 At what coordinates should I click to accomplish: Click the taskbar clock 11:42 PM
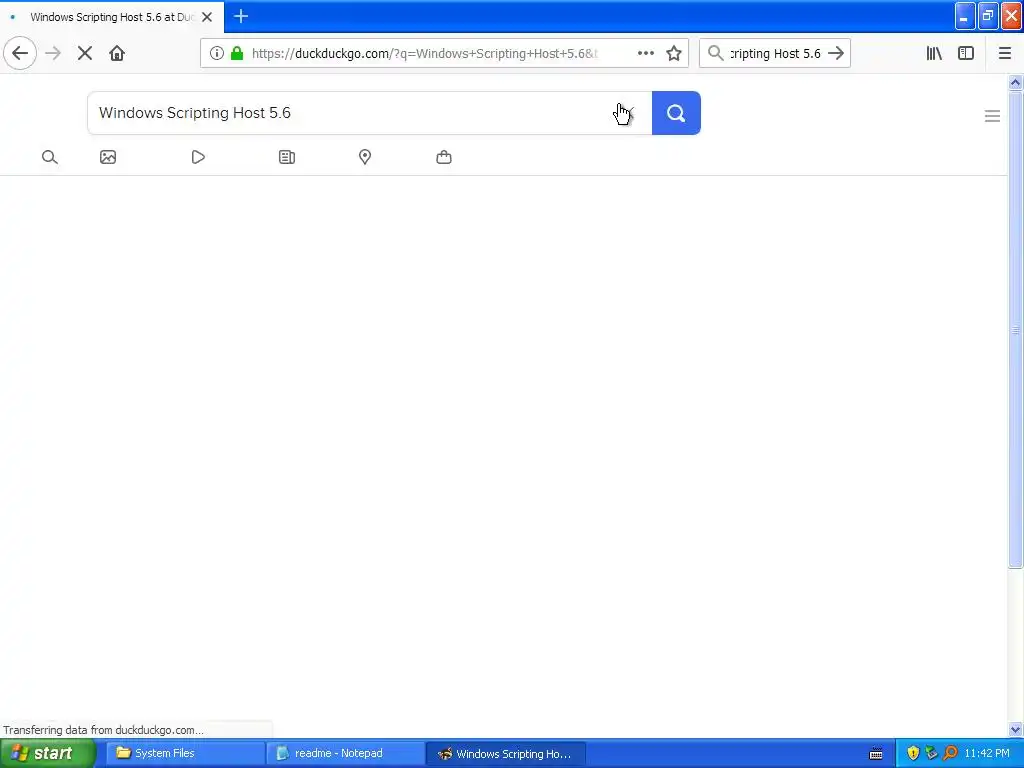point(987,754)
